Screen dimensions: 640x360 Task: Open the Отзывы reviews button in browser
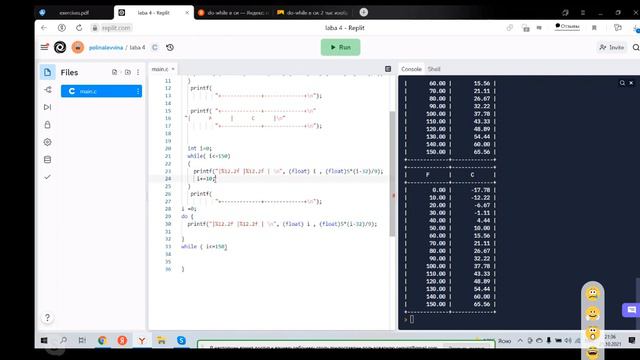point(567,26)
